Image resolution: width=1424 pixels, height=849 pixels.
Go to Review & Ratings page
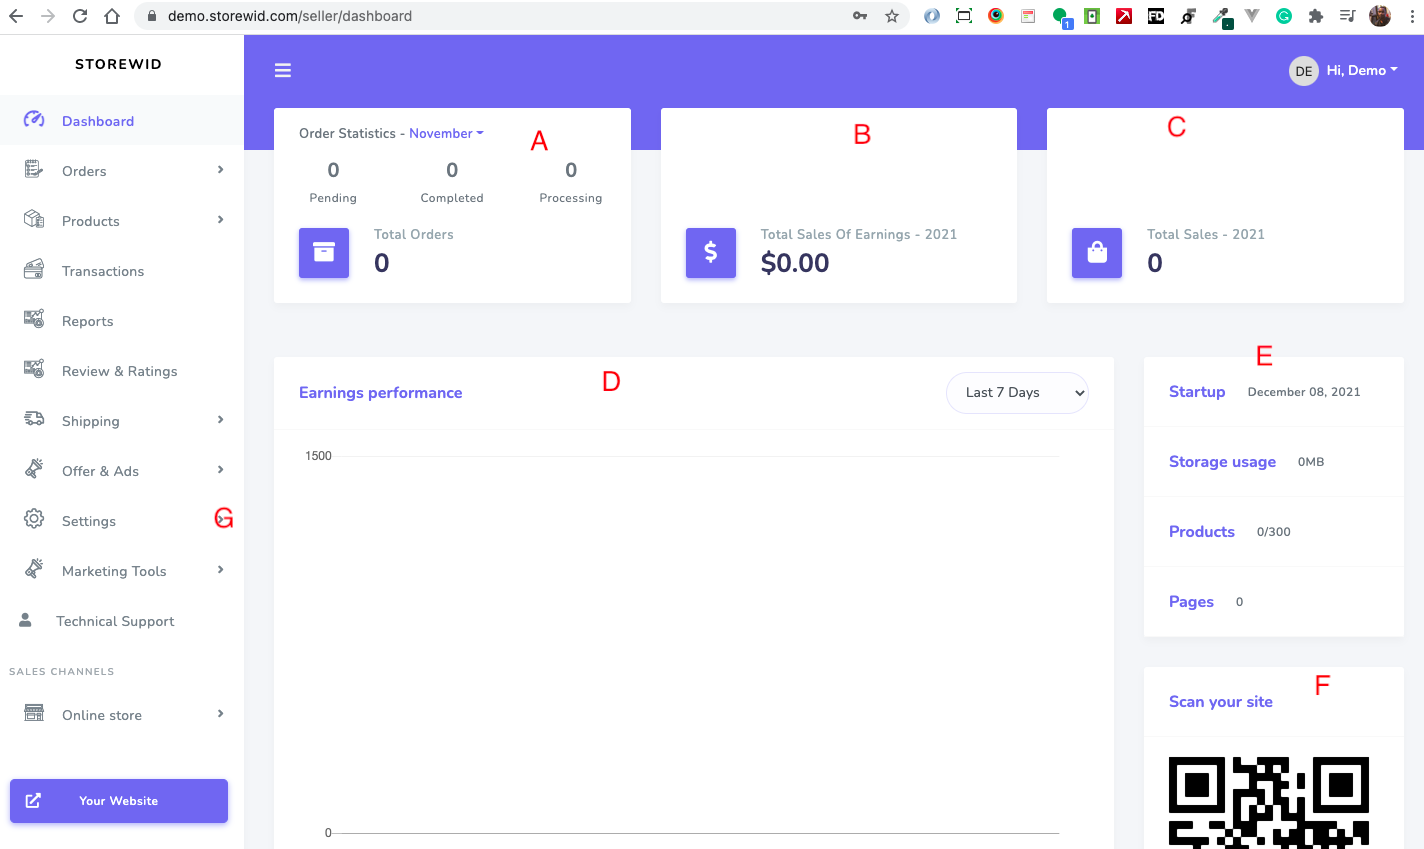(119, 371)
